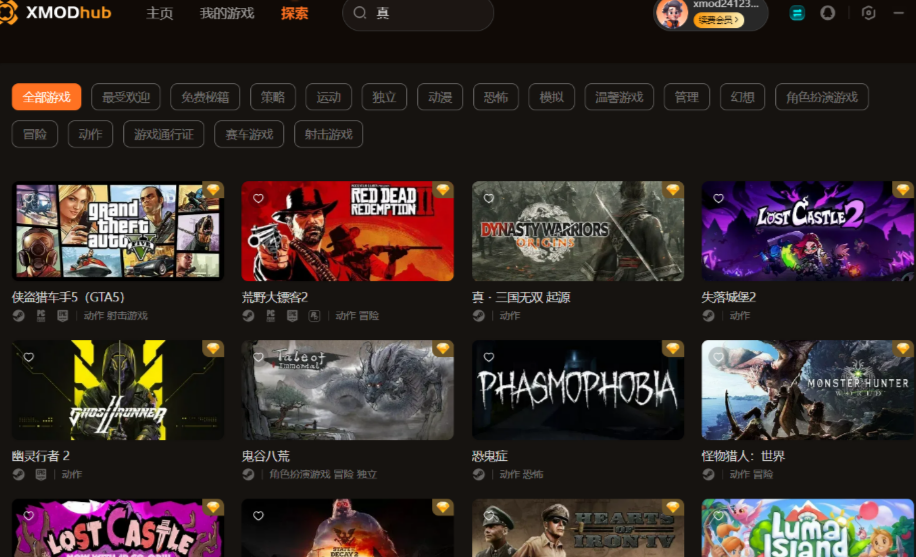The height and width of the screenshot is (557, 916).
Task: Open the 主页 tab
Action: (159, 13)
